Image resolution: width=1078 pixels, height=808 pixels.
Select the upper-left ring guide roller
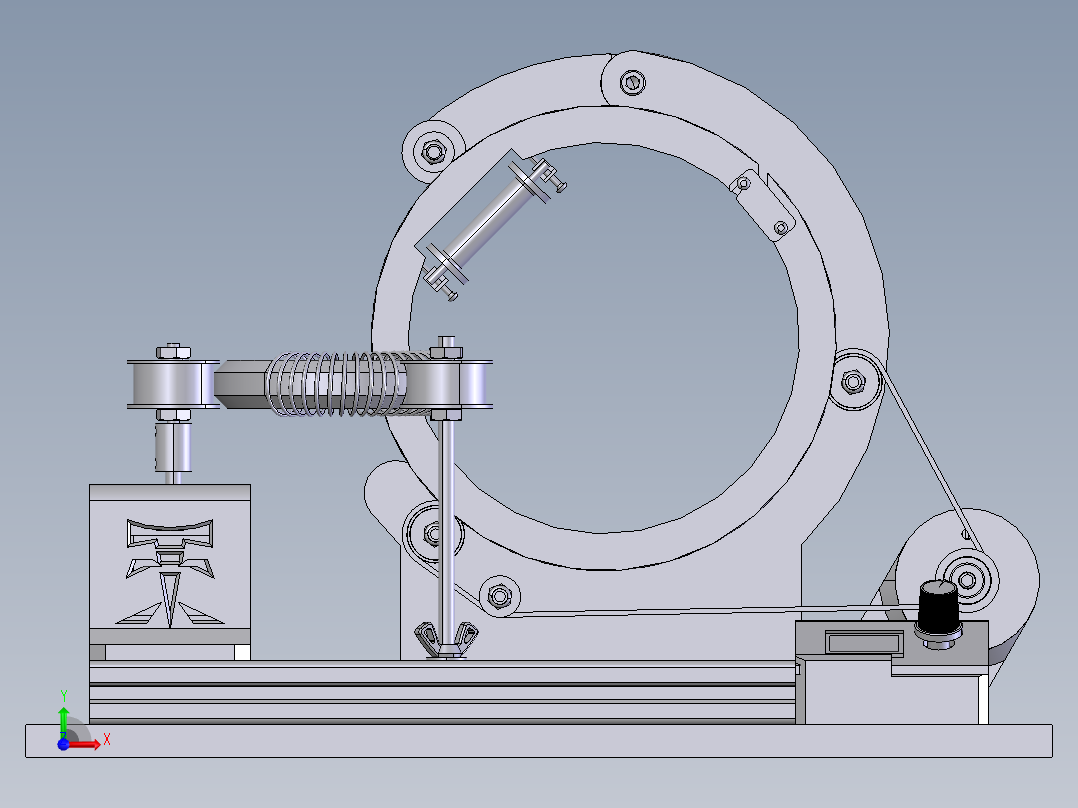tap(433, 151)
